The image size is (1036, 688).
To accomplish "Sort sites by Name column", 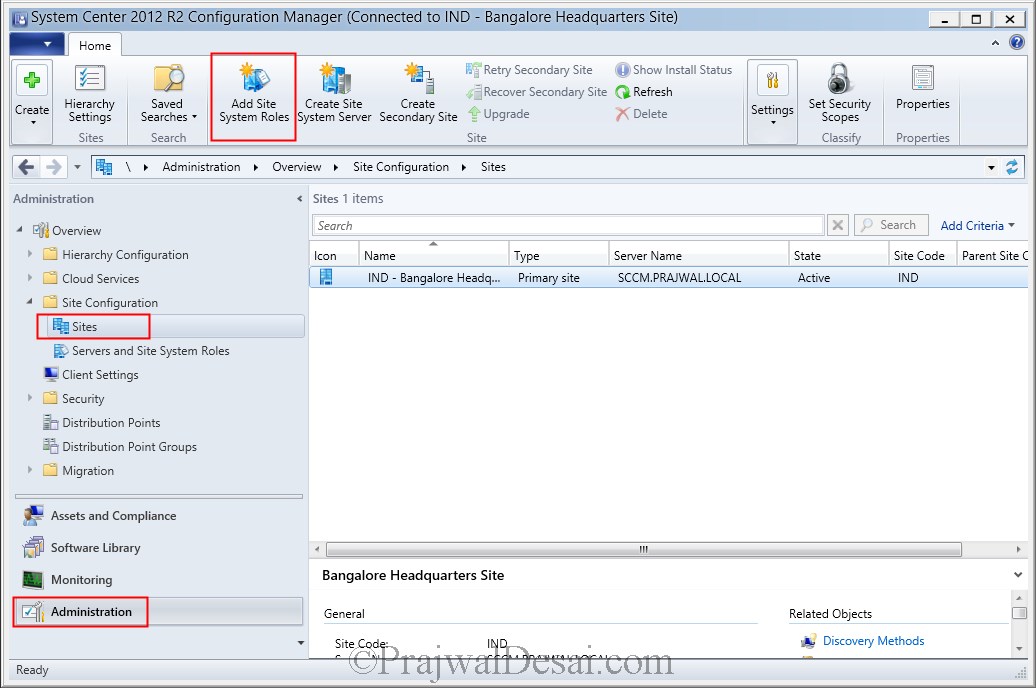I will pyautogui.click(x=433, y=255).
